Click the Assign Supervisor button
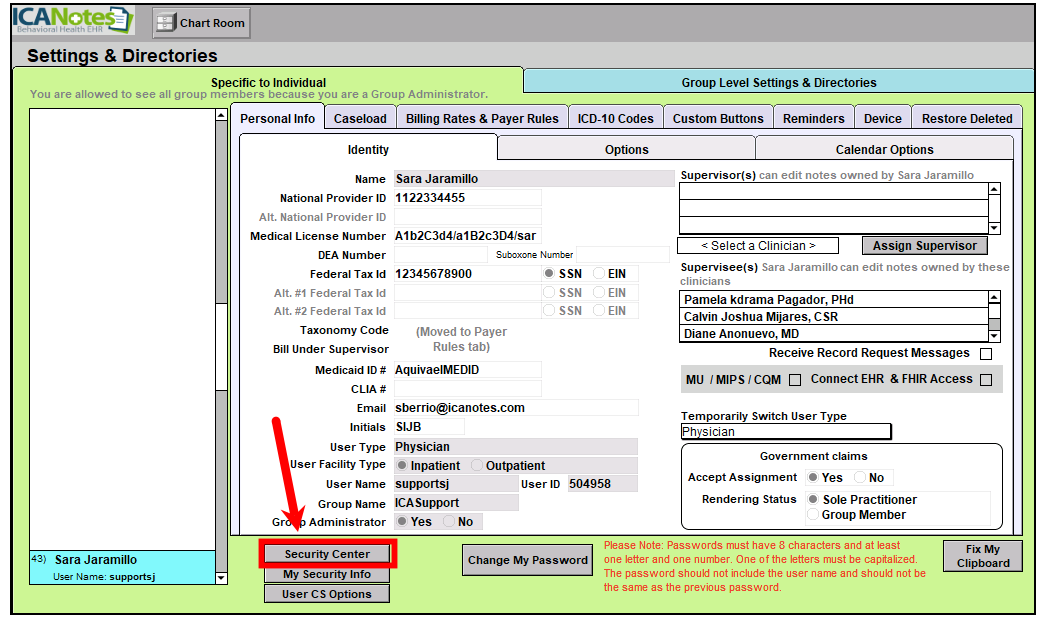 click(924, 246)
